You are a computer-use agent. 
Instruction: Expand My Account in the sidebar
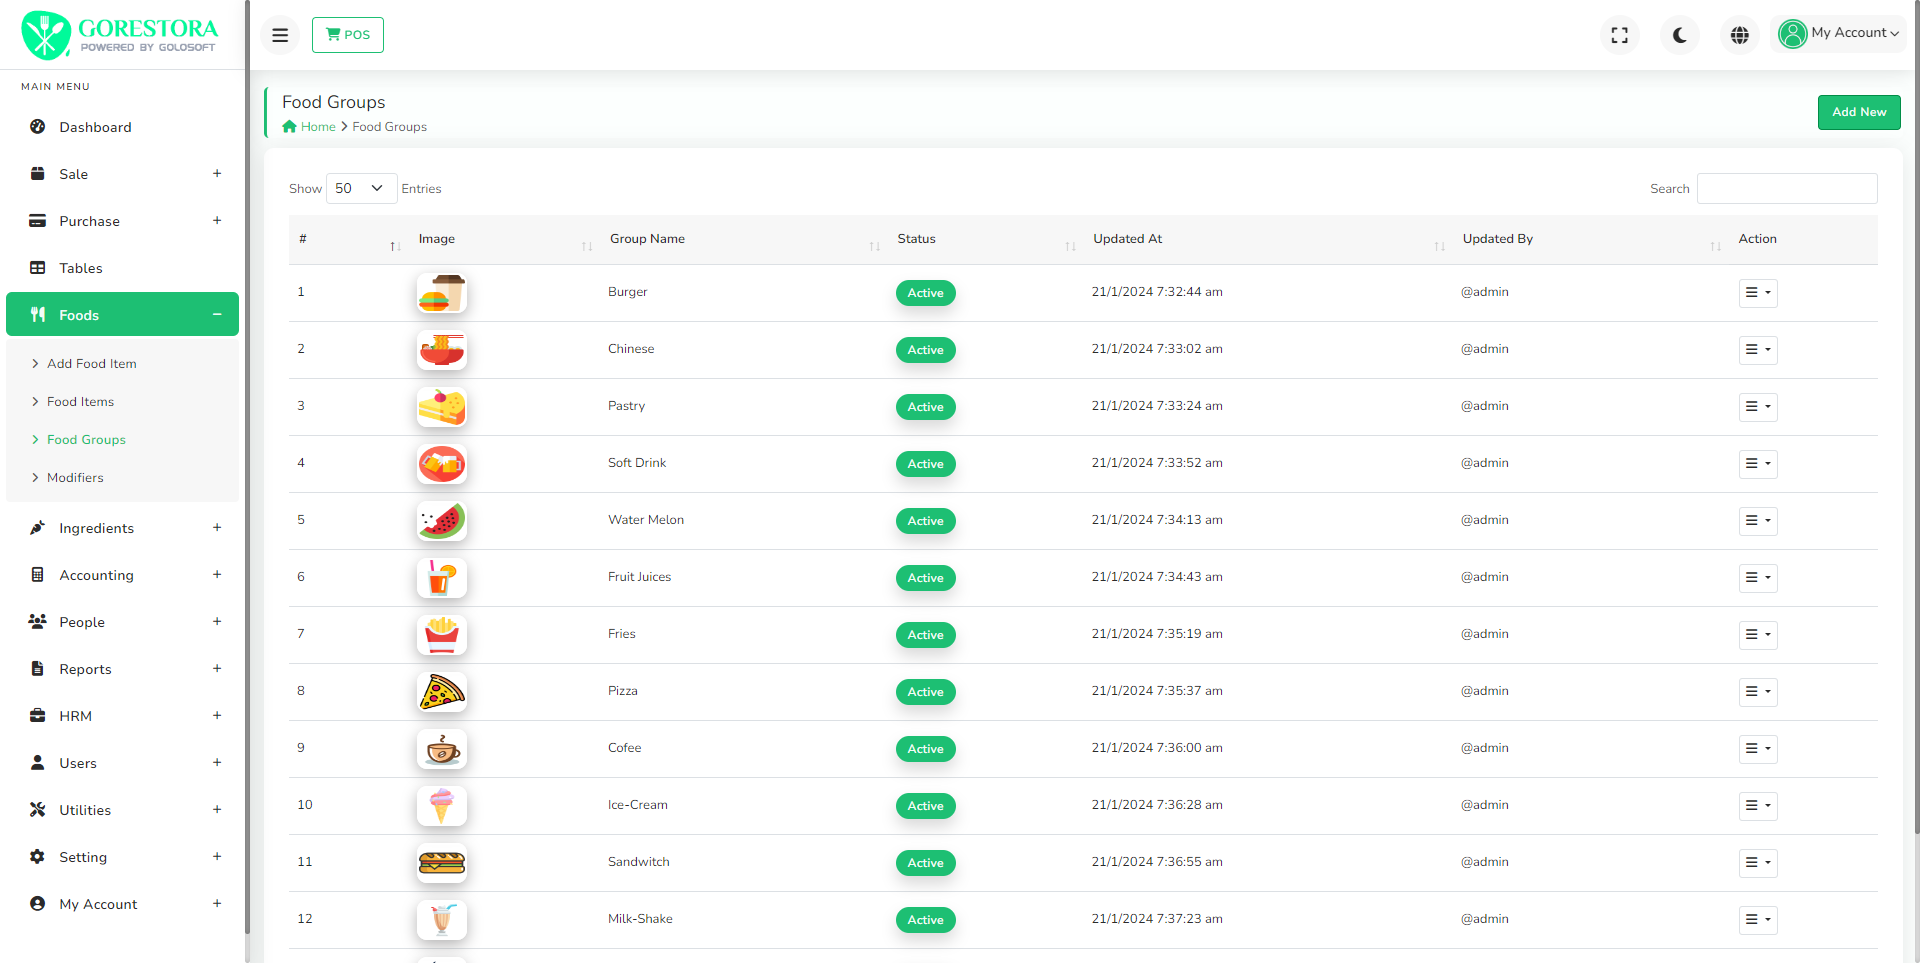(122, 904)
